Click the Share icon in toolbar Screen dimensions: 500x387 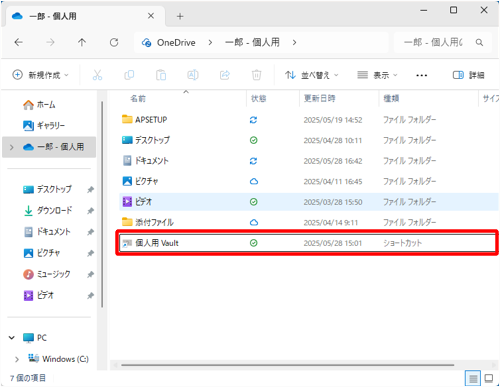tap(225, 75)
